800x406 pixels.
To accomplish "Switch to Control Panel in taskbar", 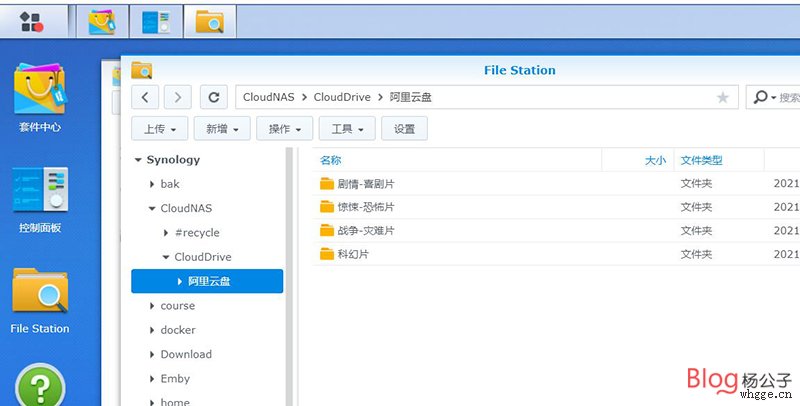I will click(156, 22).
